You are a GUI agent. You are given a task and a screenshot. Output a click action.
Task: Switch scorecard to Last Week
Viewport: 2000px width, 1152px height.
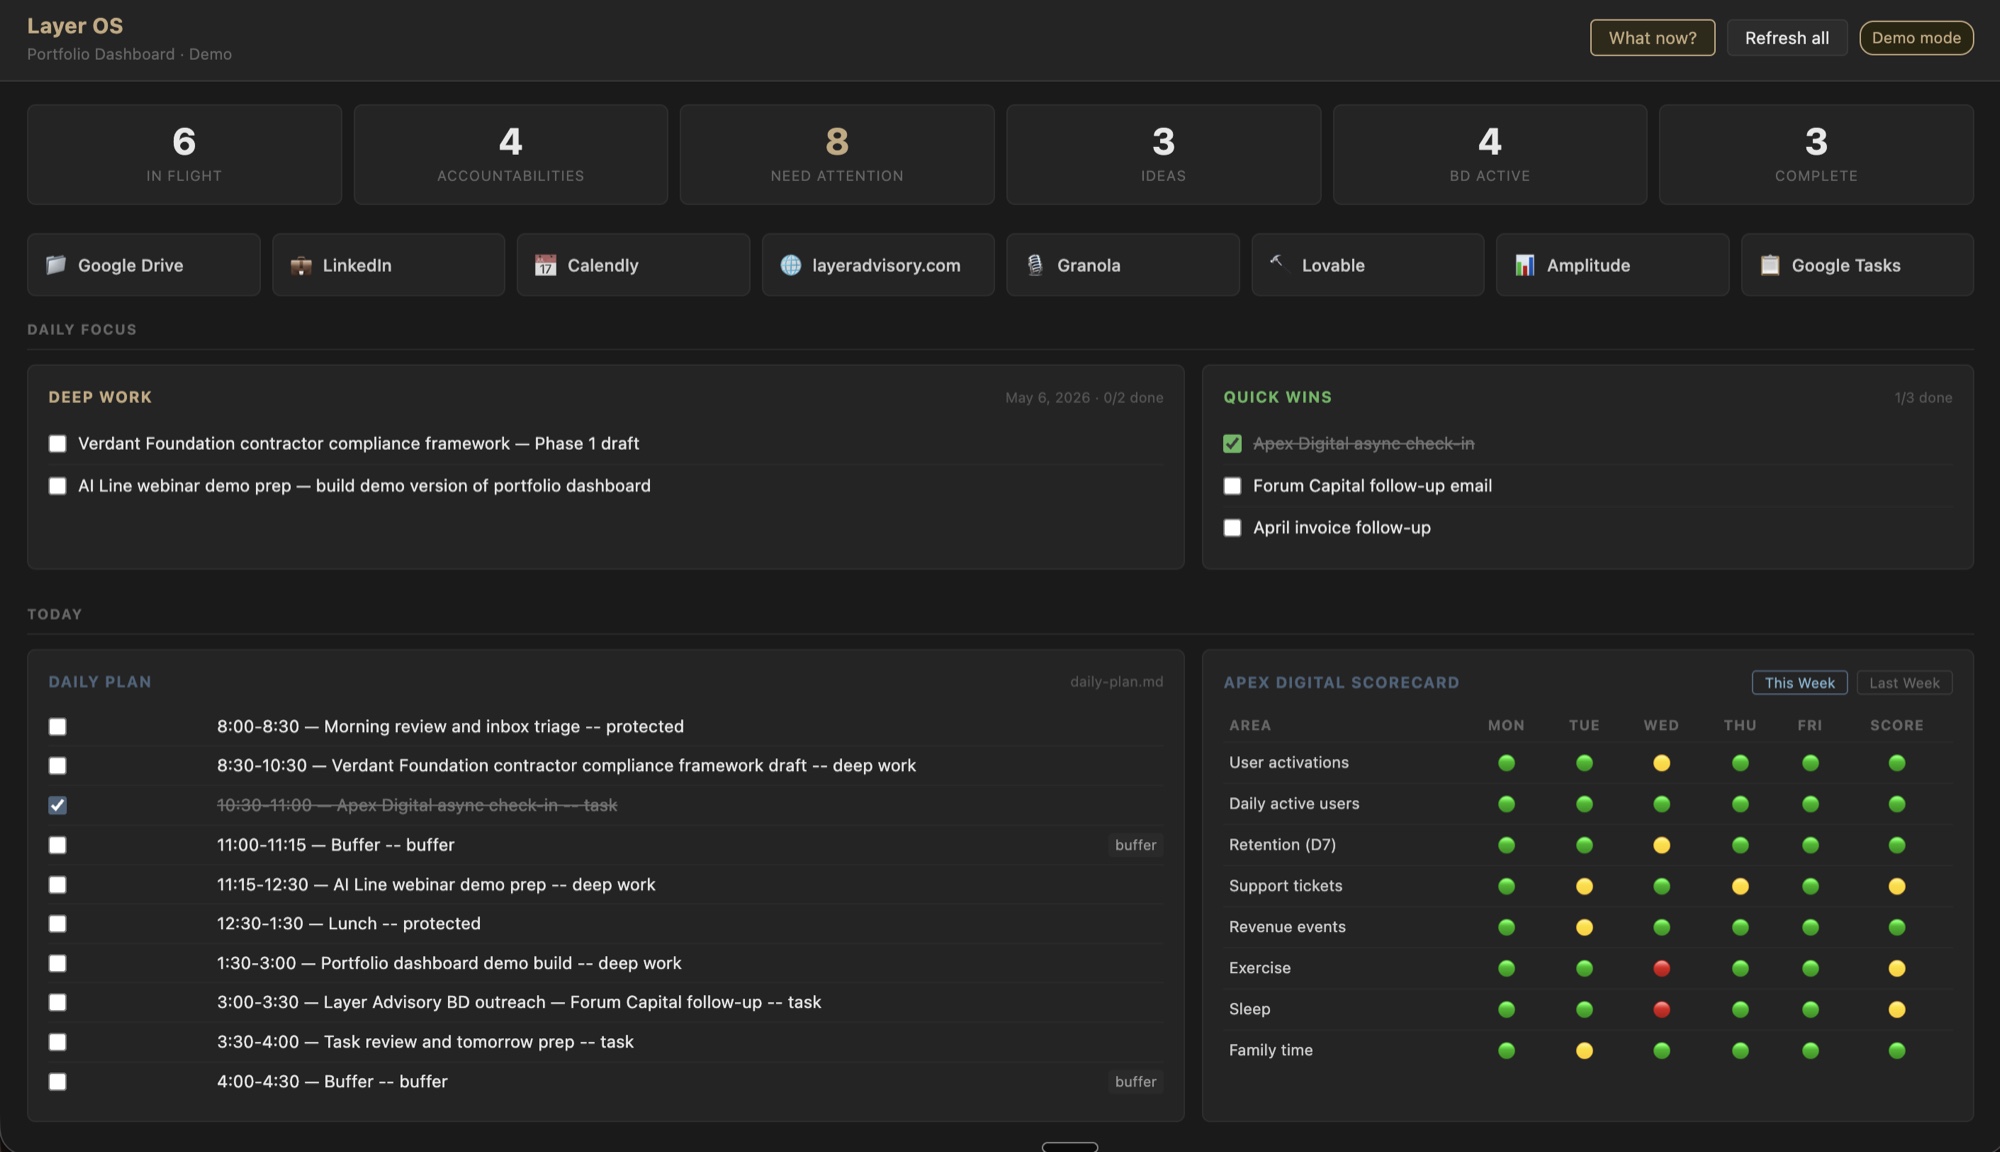click(1904, 683)
